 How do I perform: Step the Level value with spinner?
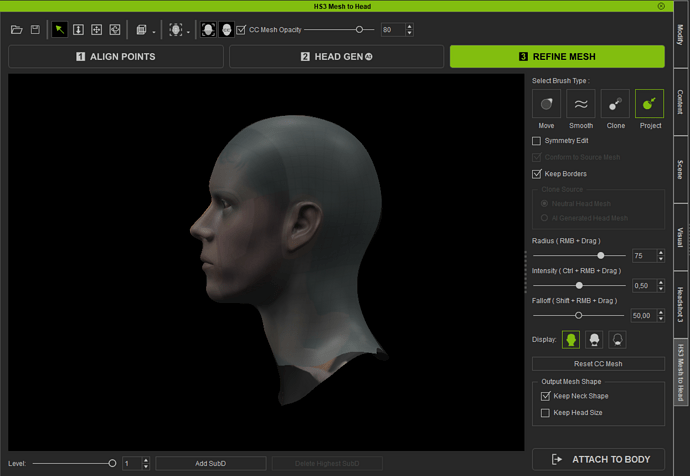pos(146,463)
